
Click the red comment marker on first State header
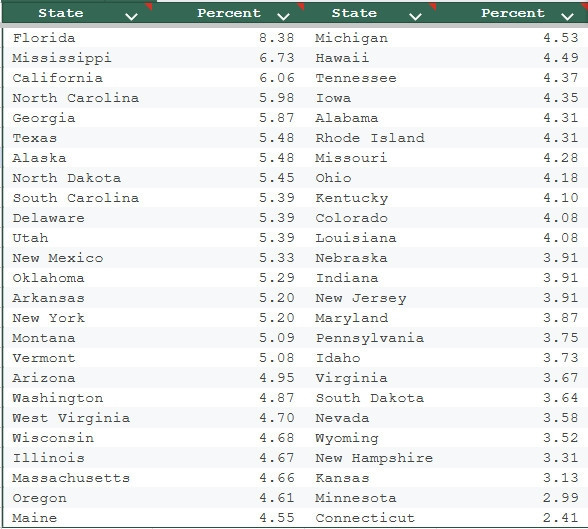coord(150,6)
